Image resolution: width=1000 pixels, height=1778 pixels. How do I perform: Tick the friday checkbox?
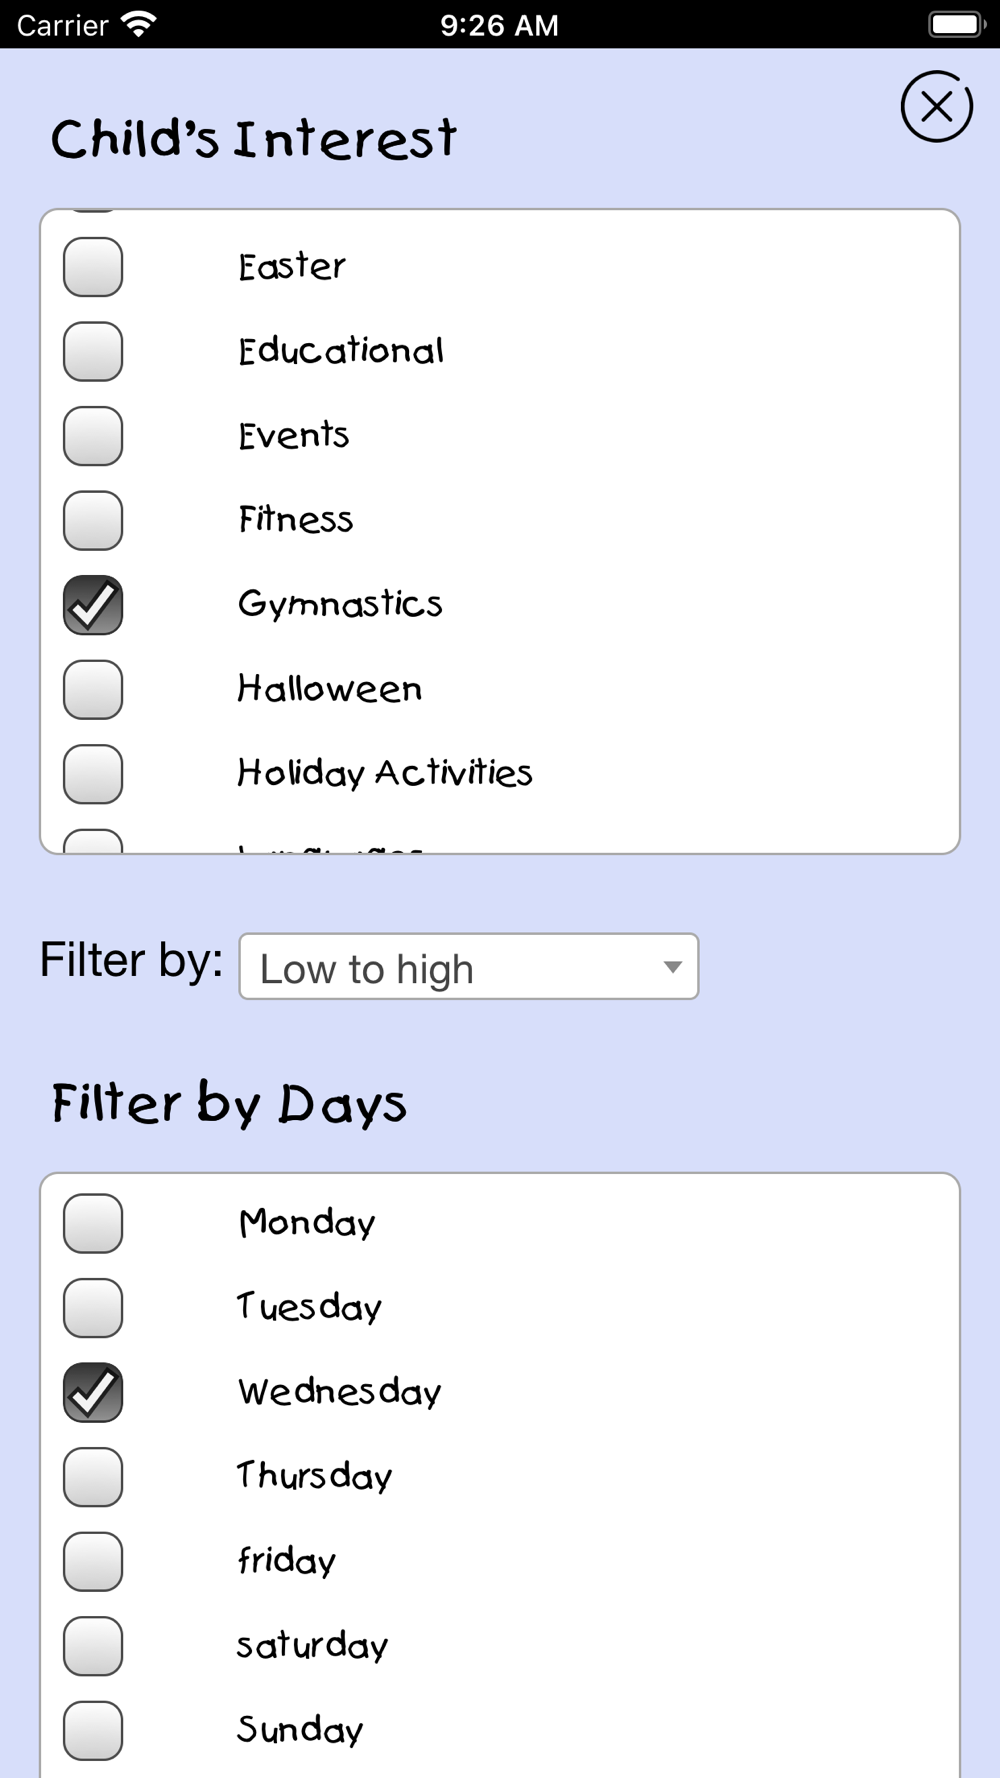tap(93, 1561)
